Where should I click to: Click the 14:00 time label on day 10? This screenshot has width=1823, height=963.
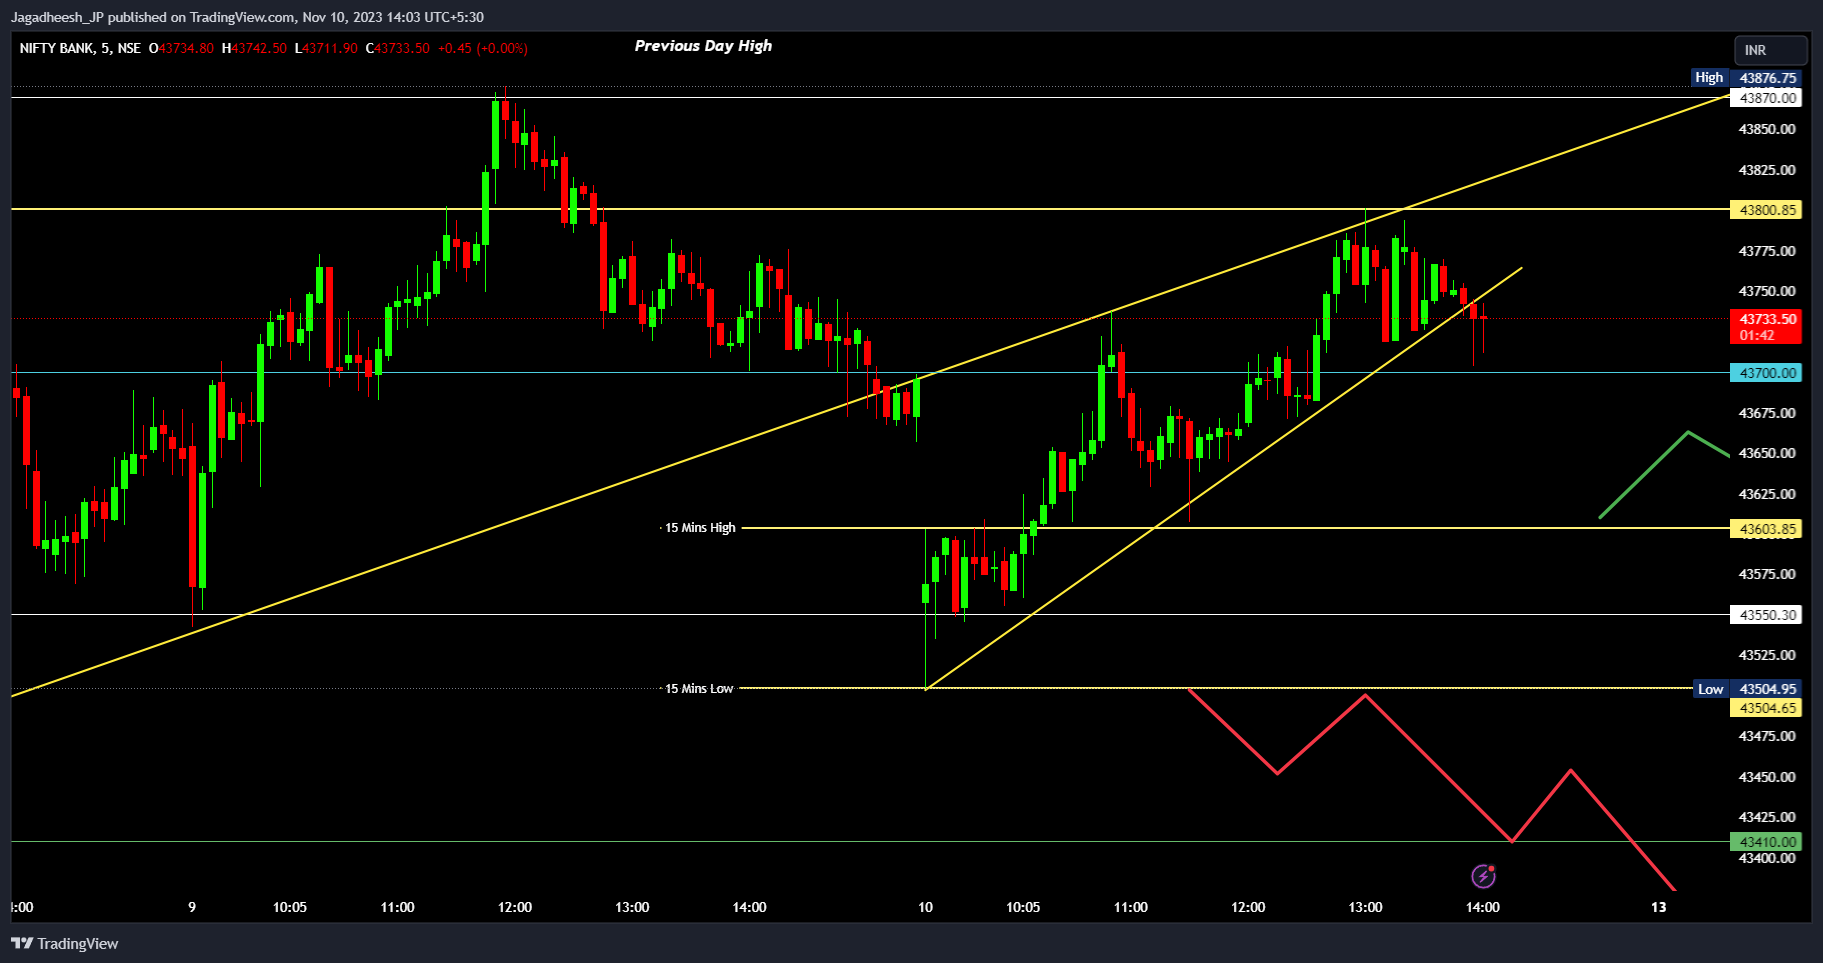tap(1483, 907)
